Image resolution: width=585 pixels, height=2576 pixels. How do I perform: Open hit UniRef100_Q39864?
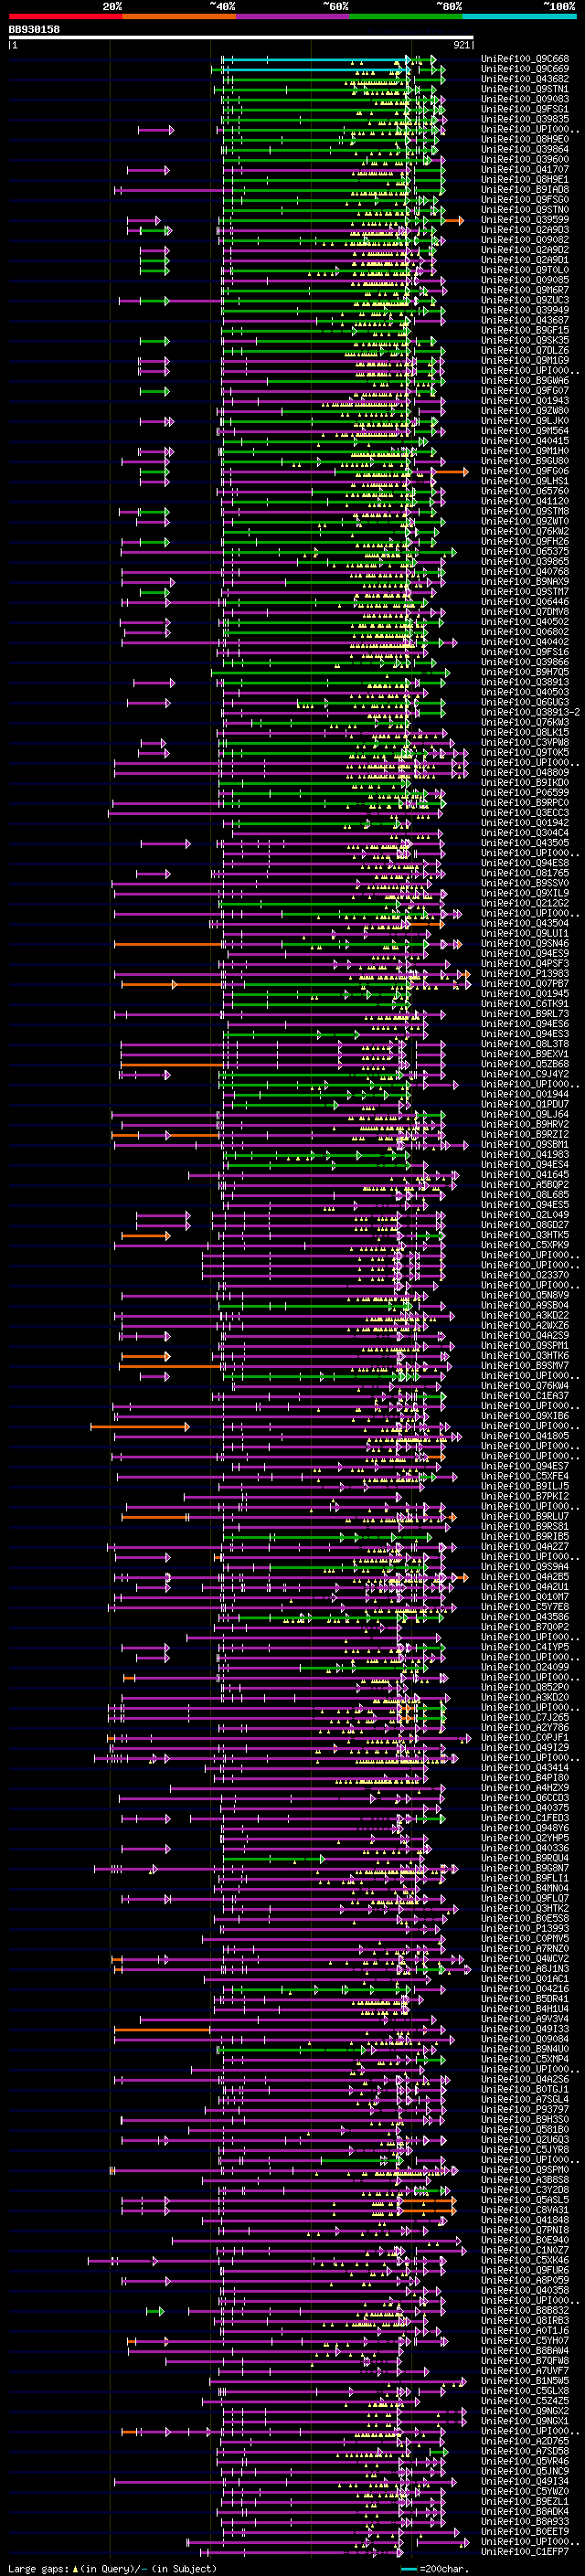525,149
